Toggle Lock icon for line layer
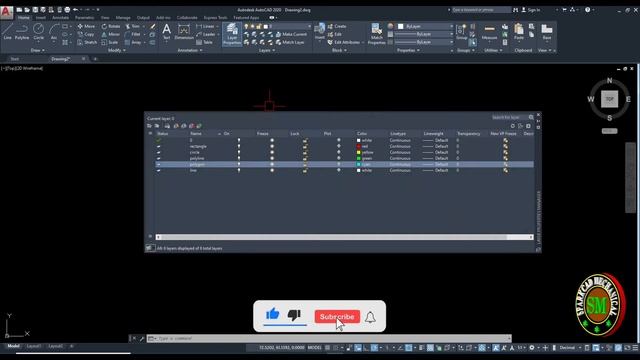640x360 pixels. click(305, 170)
